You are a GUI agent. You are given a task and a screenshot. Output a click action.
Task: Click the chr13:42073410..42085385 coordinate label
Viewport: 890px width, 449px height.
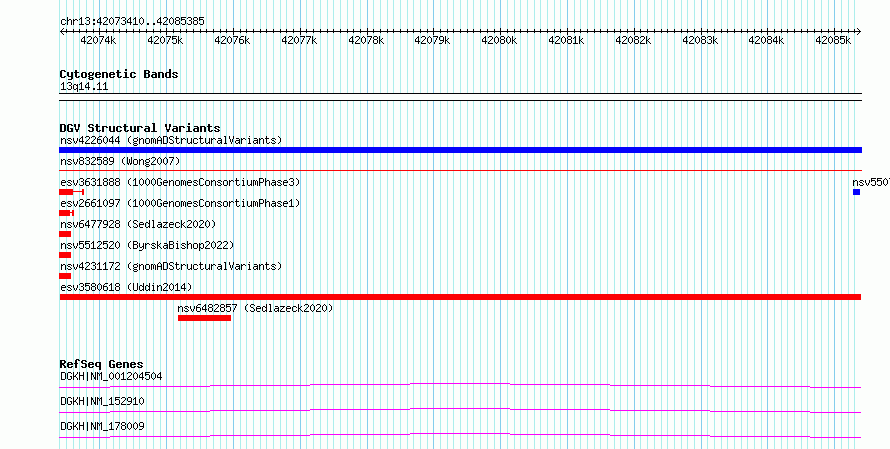coord(132,22)
